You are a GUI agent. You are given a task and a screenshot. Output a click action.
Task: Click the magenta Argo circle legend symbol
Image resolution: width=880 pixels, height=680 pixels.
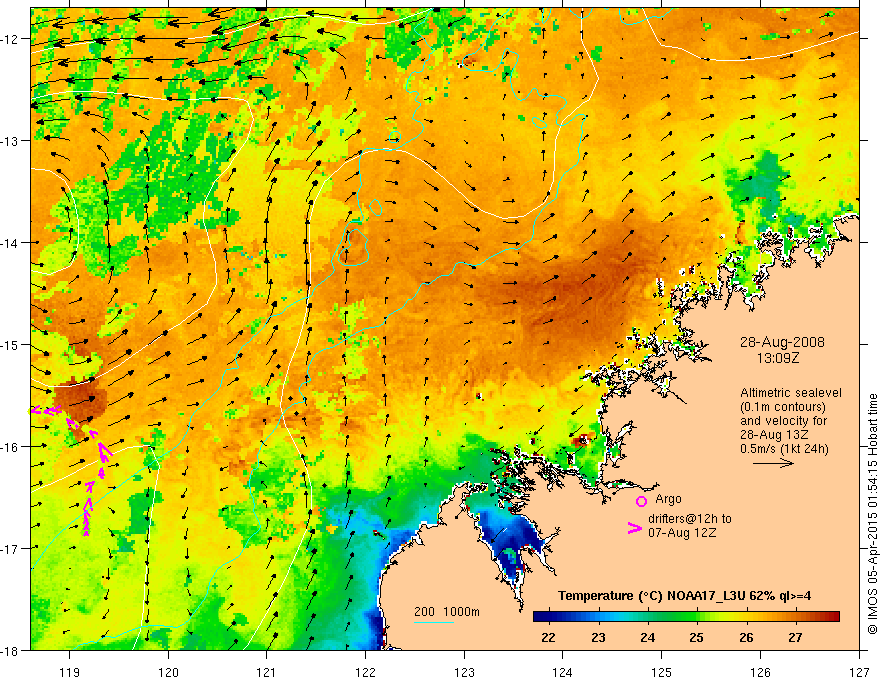[641, 501]
